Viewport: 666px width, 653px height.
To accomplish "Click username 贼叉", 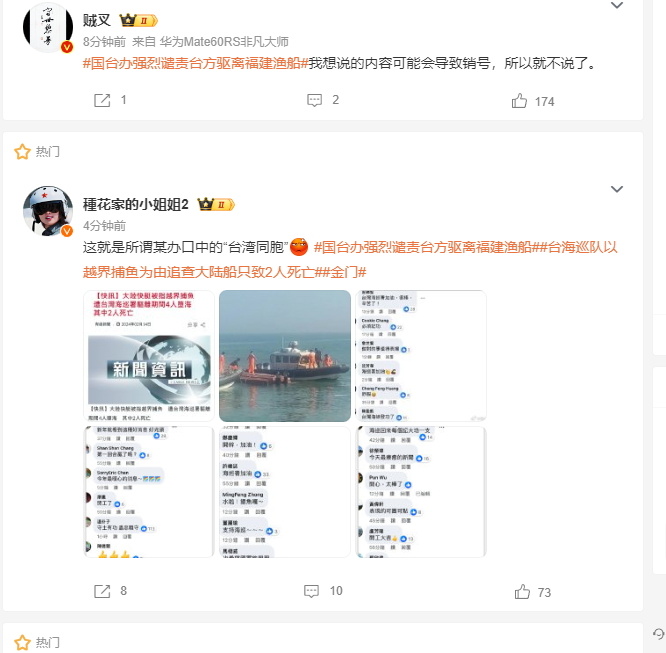I will coord(97,20).
